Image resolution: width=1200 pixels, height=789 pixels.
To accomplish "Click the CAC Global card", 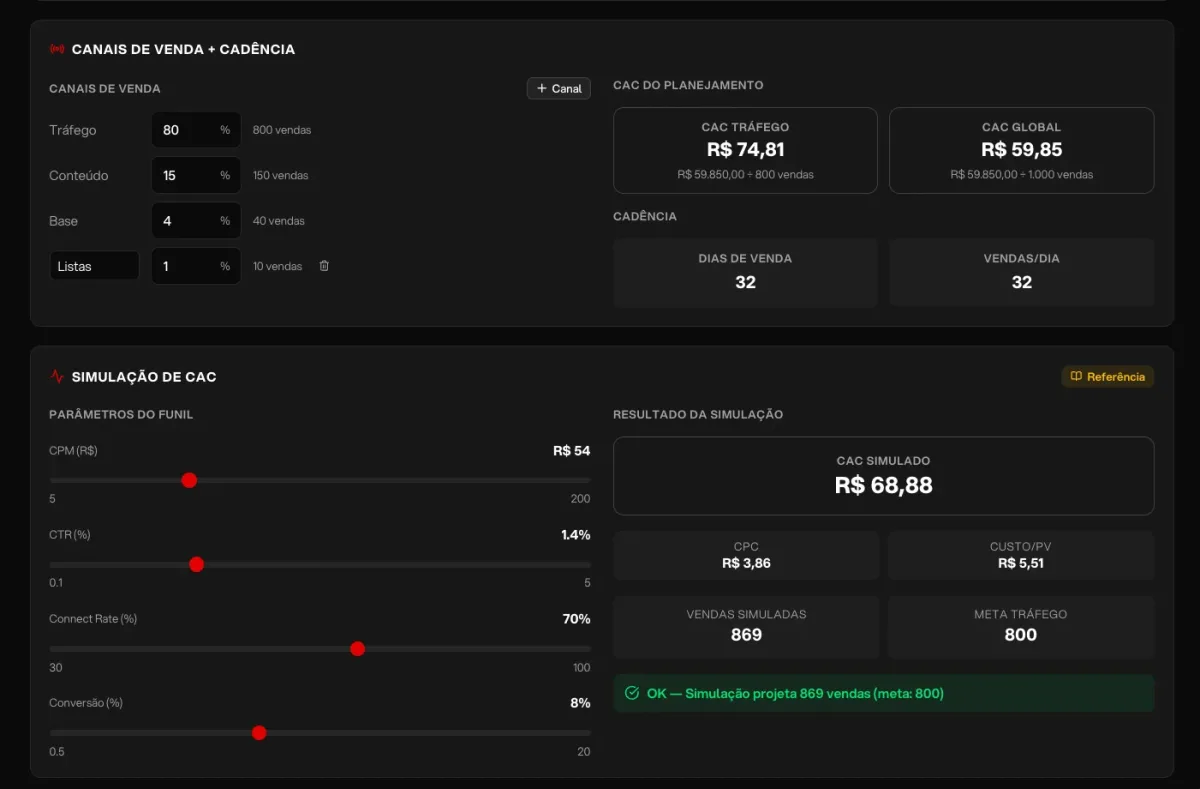I will pos(1021,150).
